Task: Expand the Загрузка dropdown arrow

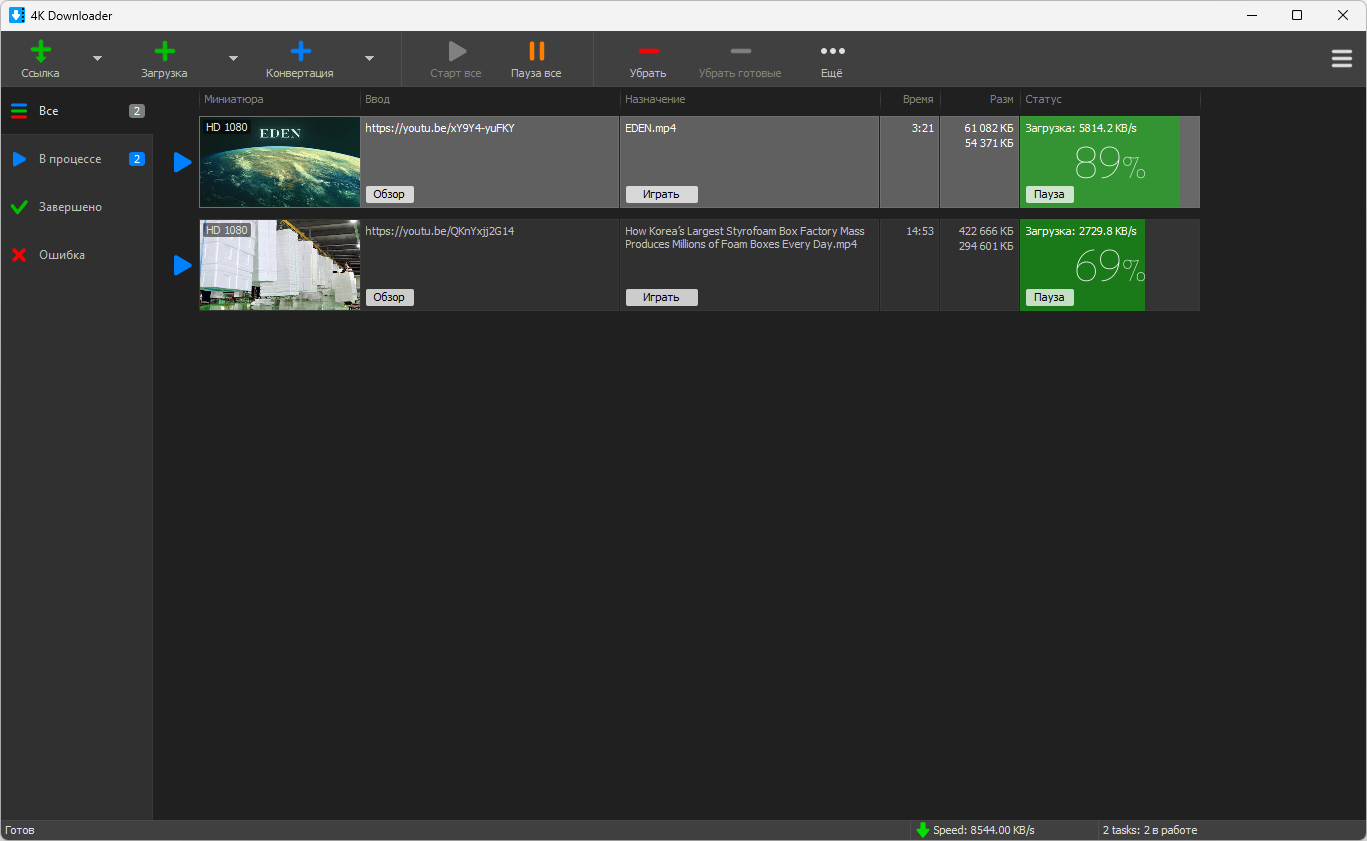Action: tap(233, 58)
